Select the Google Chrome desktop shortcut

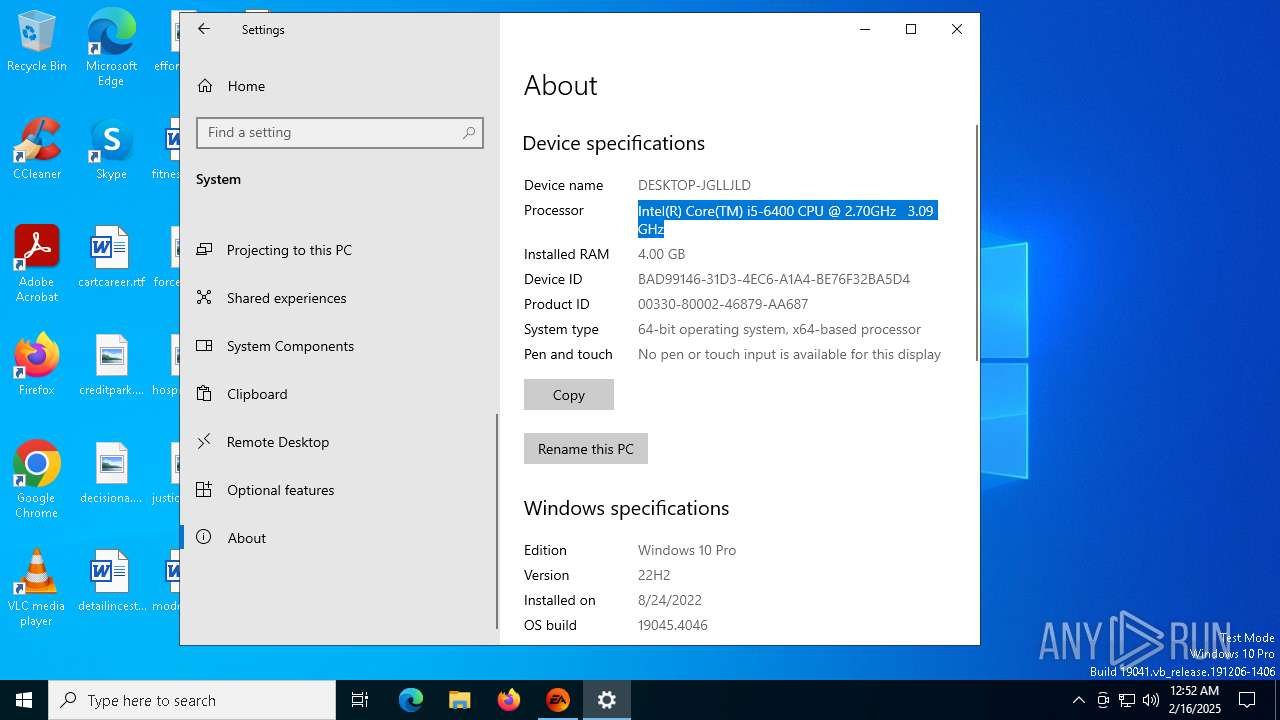tap(37, 480)
